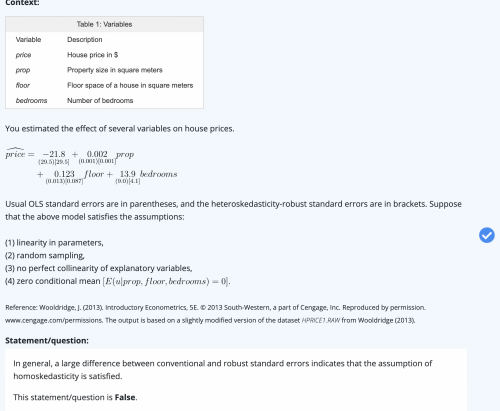
Task: Click assumption (1) linearity in parameters
Action: 54,243
